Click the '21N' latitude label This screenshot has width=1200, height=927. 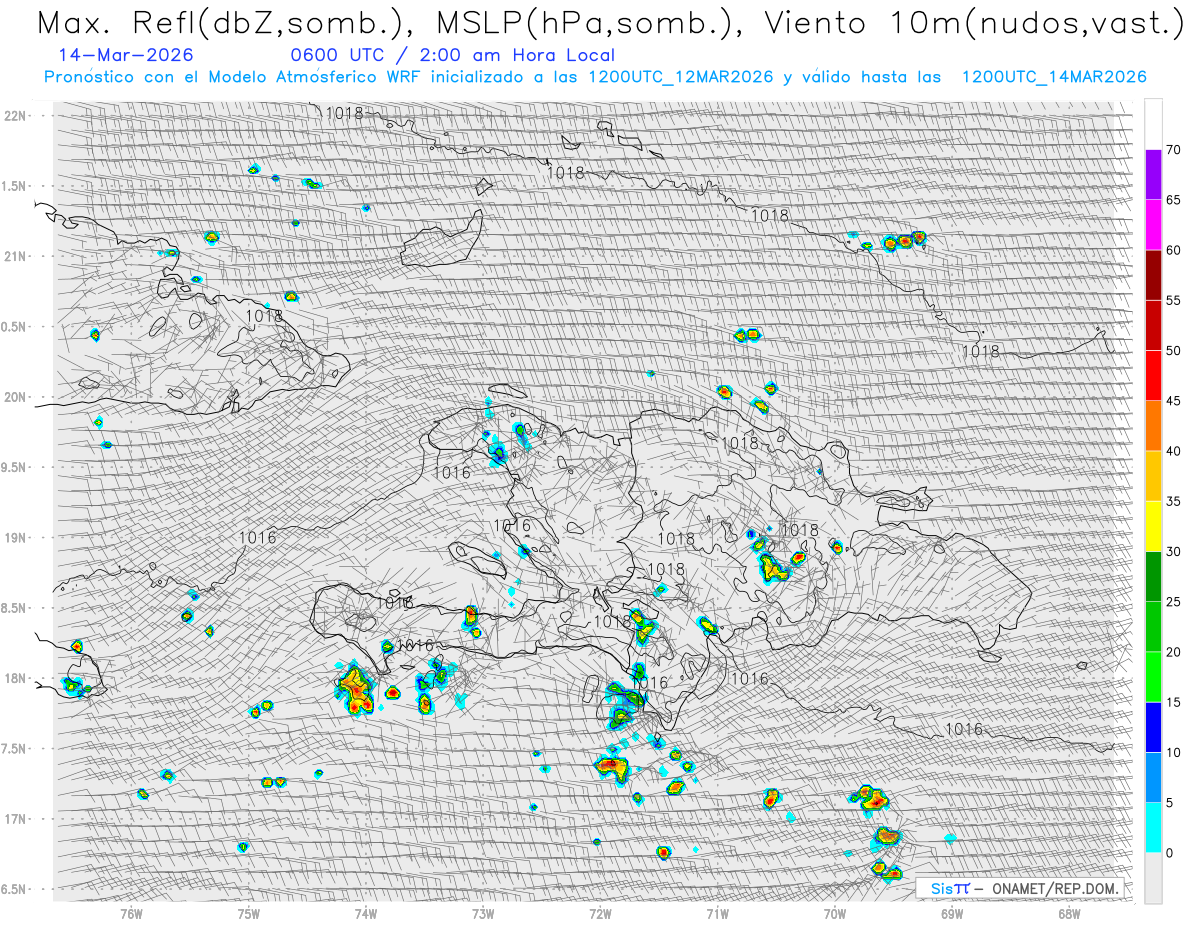(x=15, y=256)
